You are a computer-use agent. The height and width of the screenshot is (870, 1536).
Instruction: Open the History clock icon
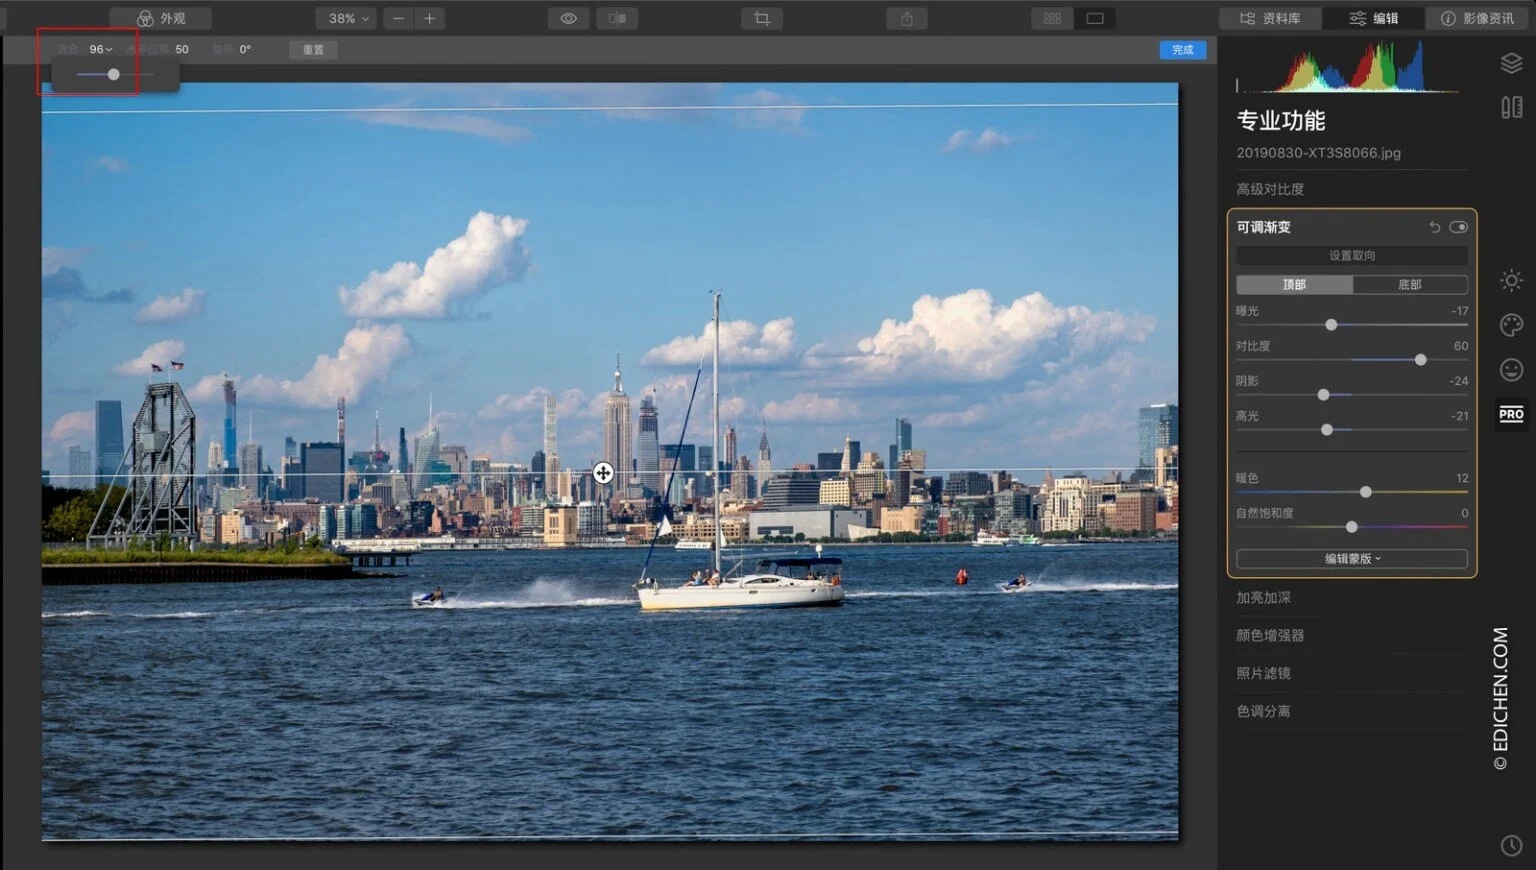click(1511, 845)
